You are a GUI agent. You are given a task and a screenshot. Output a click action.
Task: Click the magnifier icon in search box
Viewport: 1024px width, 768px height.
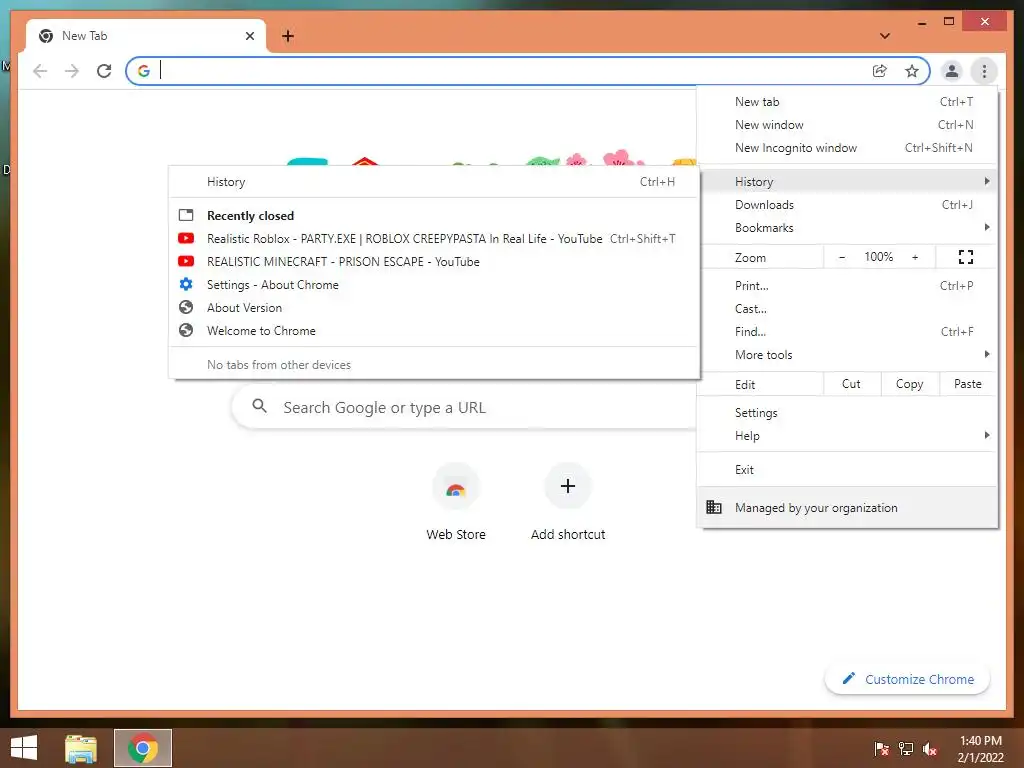tap(259, 406)
